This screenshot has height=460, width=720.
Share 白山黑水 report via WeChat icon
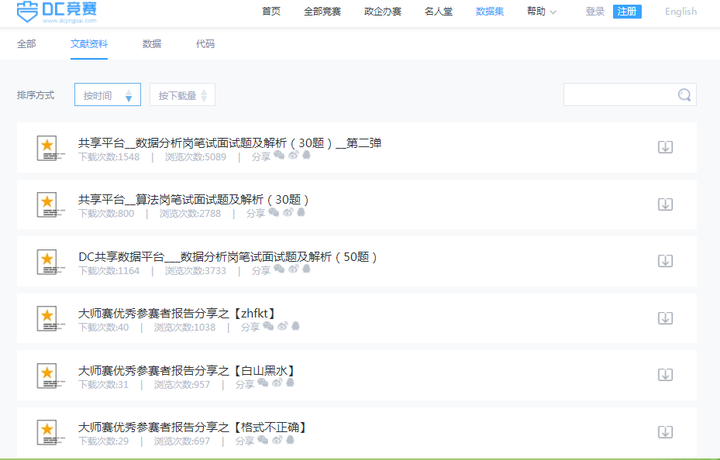(263, 383)
